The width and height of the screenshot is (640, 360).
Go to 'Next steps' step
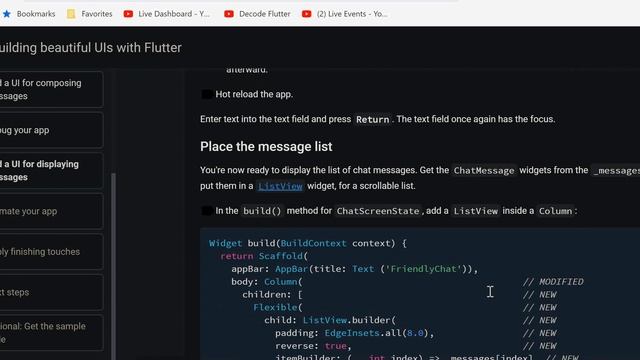51,292
